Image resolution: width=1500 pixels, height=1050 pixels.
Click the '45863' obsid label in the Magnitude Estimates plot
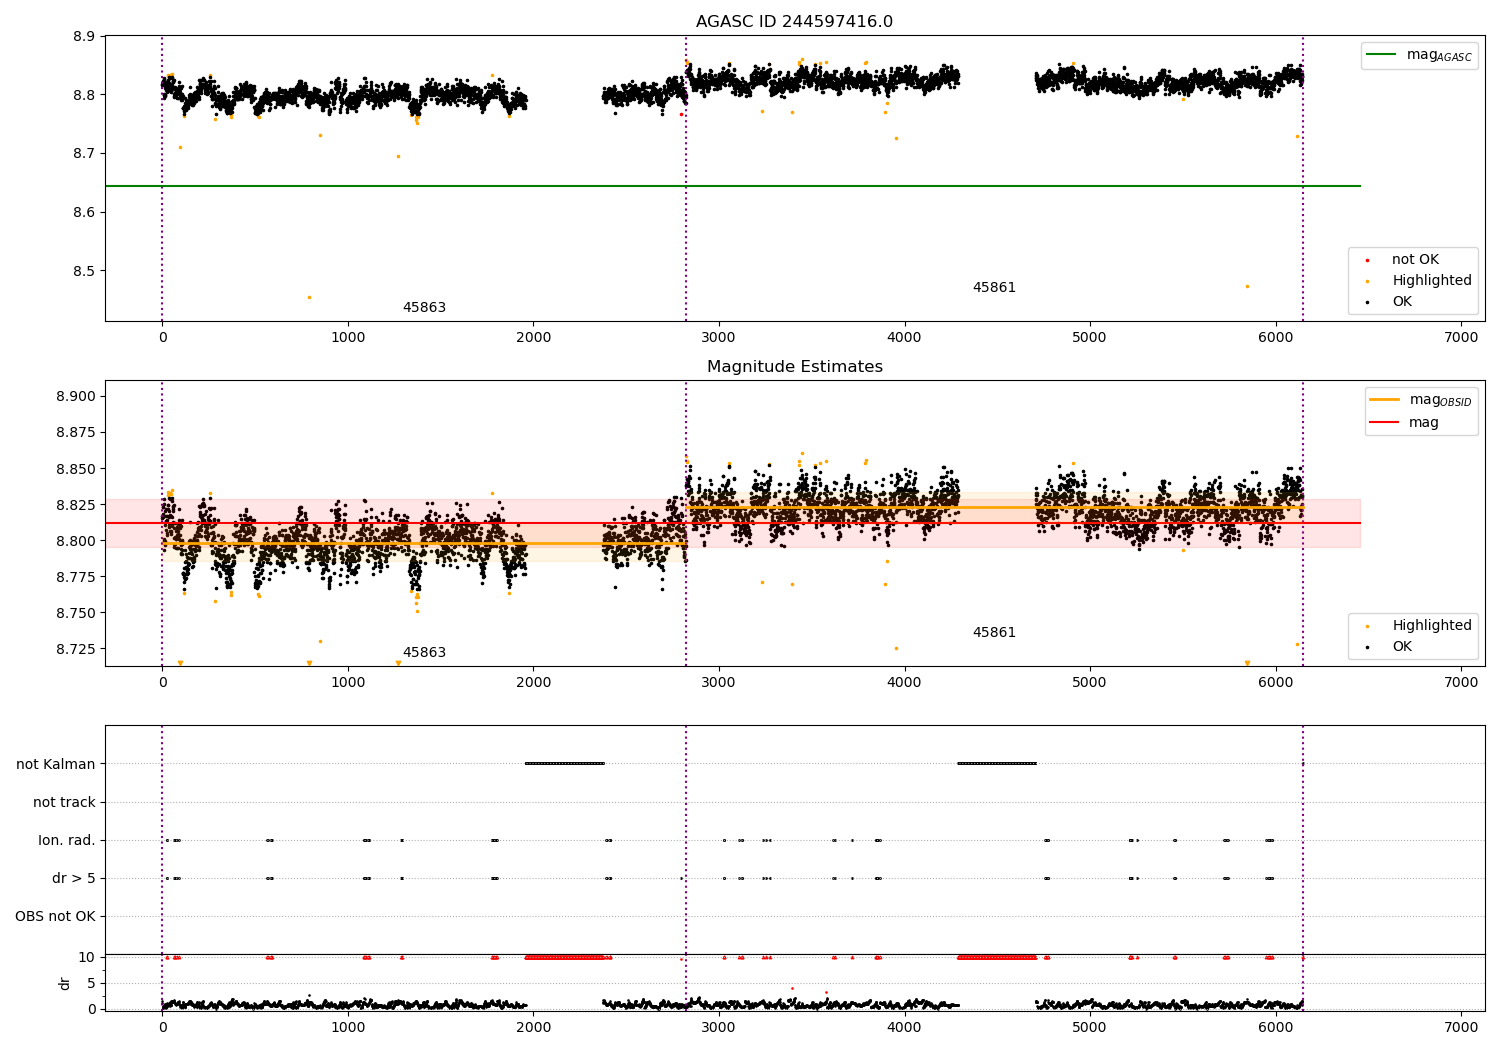[x=424, y=653]
